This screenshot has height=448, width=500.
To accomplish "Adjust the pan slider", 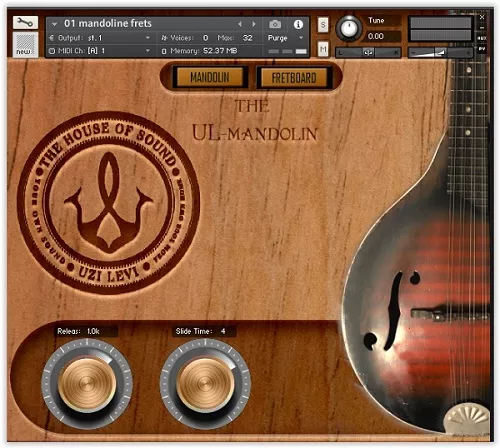I will [368, 52].
